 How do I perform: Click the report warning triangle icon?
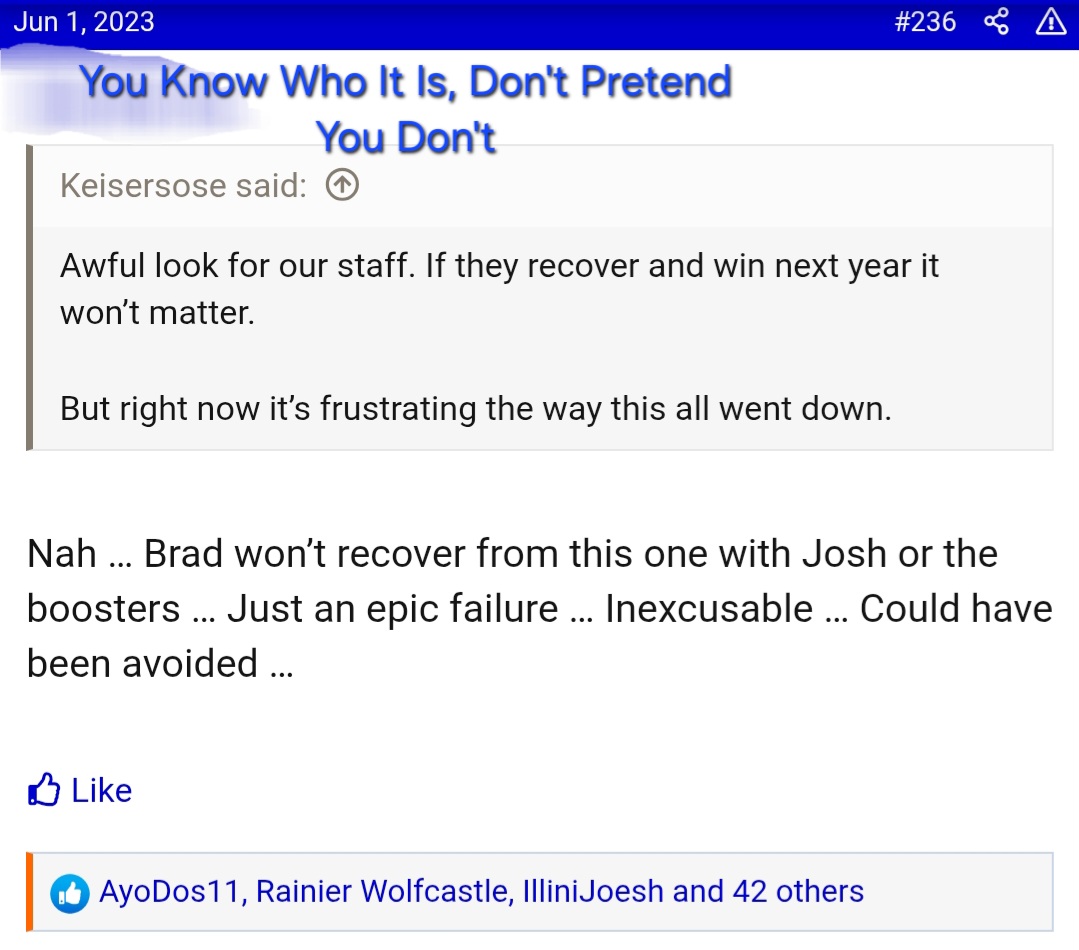point(1051,21)
